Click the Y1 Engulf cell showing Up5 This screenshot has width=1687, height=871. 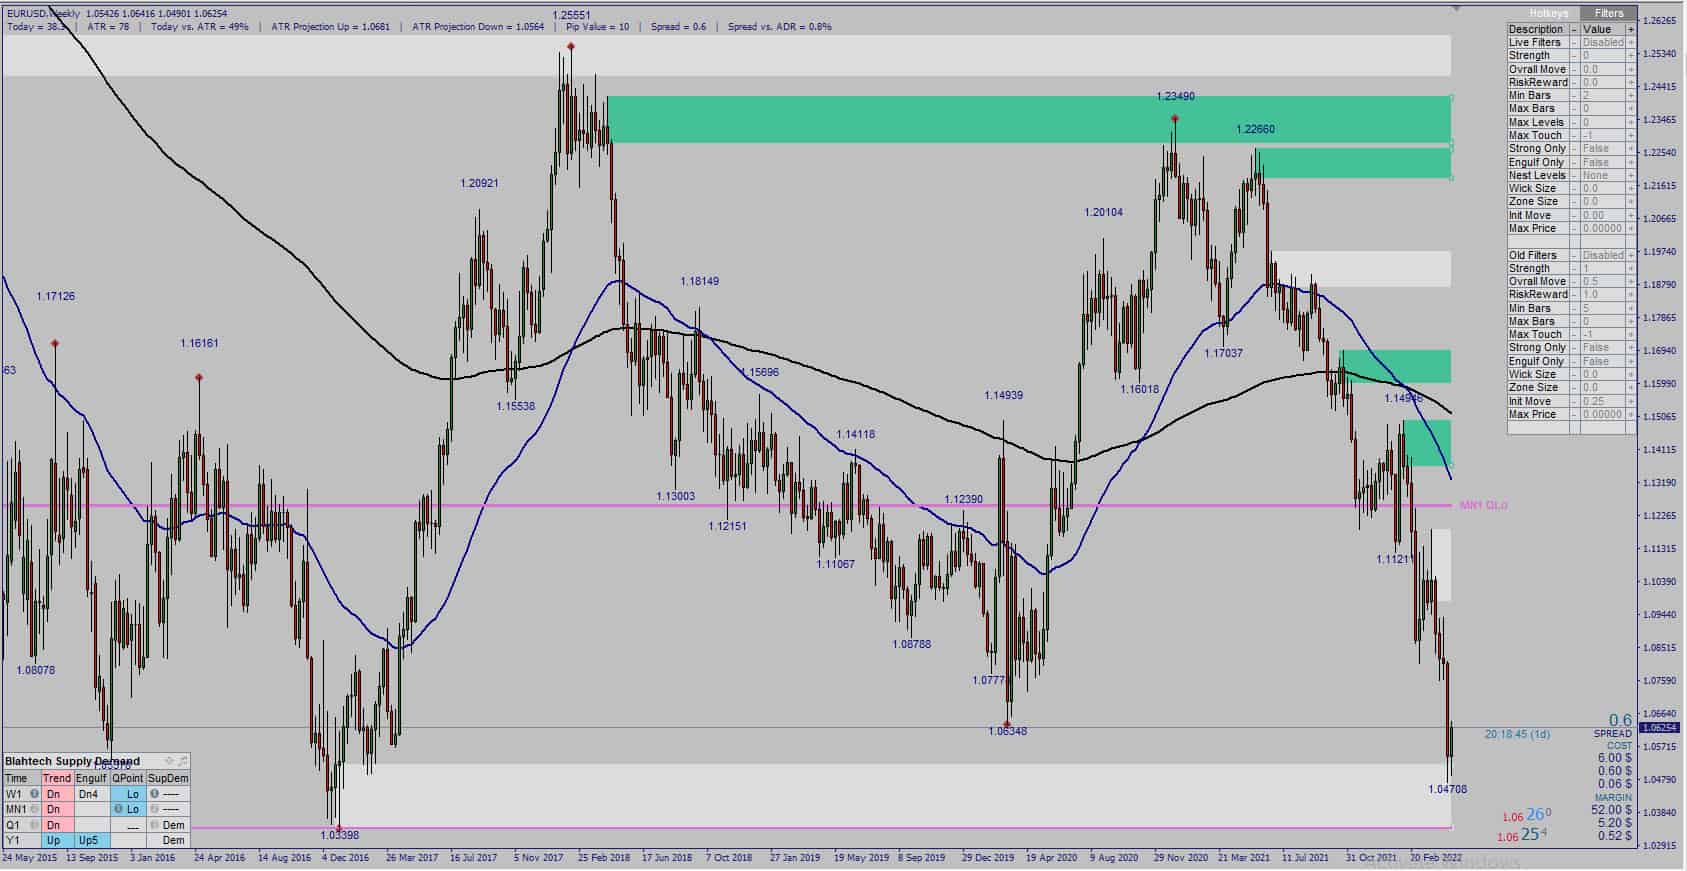pos(91,840)
